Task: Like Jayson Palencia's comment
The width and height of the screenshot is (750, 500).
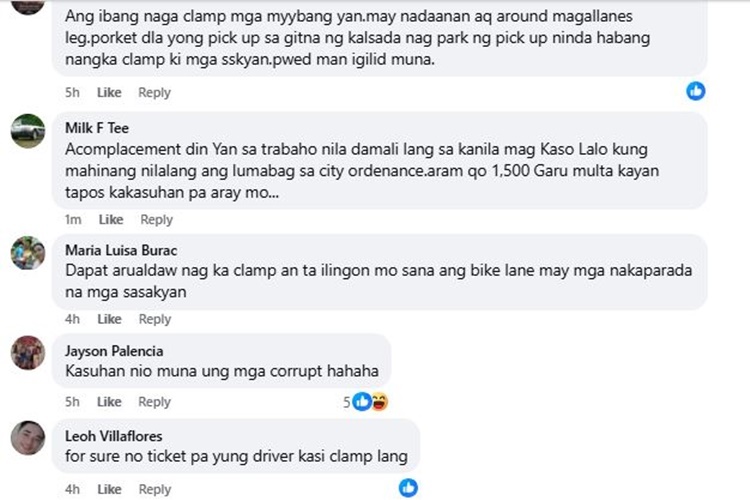Action: tap(109, 402)
